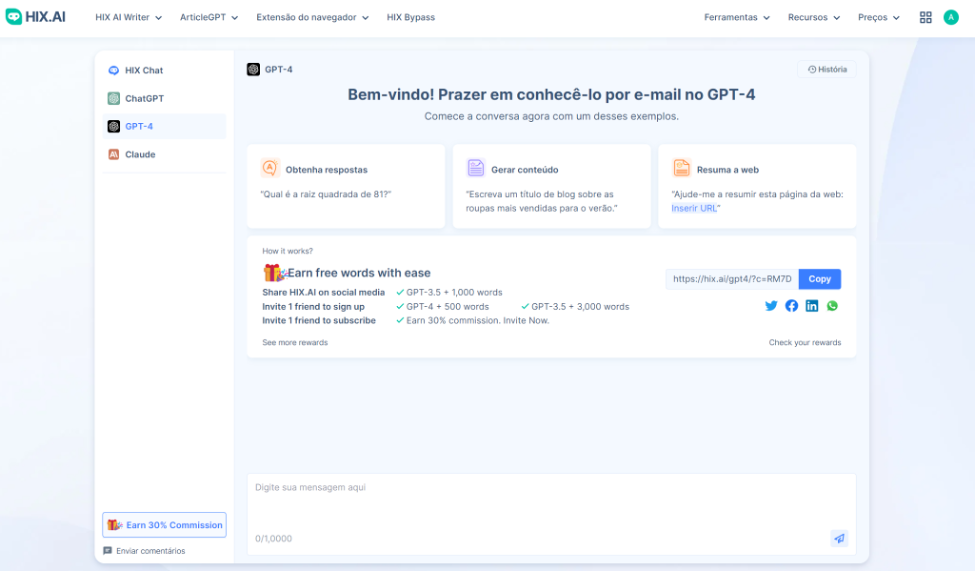The width and height of the screenshot is (977, 572).
Task: Switch to ChatGPT in sidebar
Action: pyautogui.click(x=164, y=98)
